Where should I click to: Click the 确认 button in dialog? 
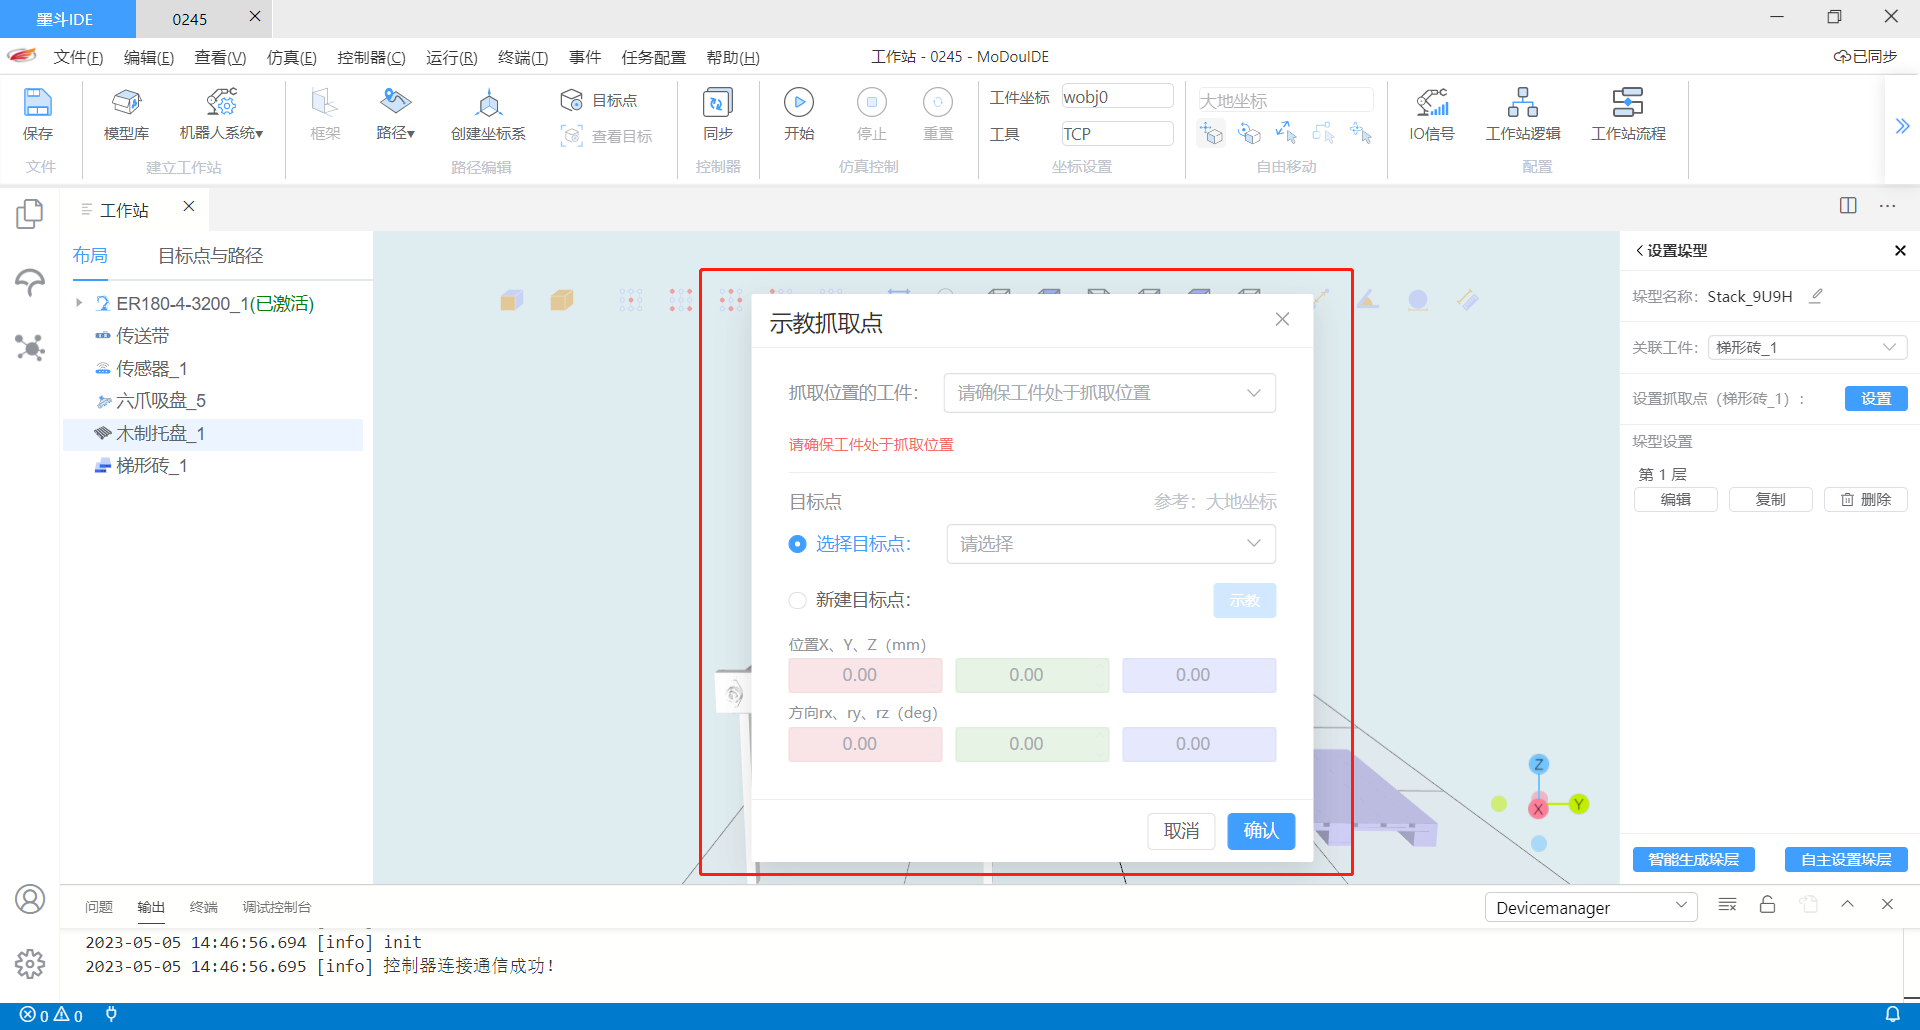1260,831
